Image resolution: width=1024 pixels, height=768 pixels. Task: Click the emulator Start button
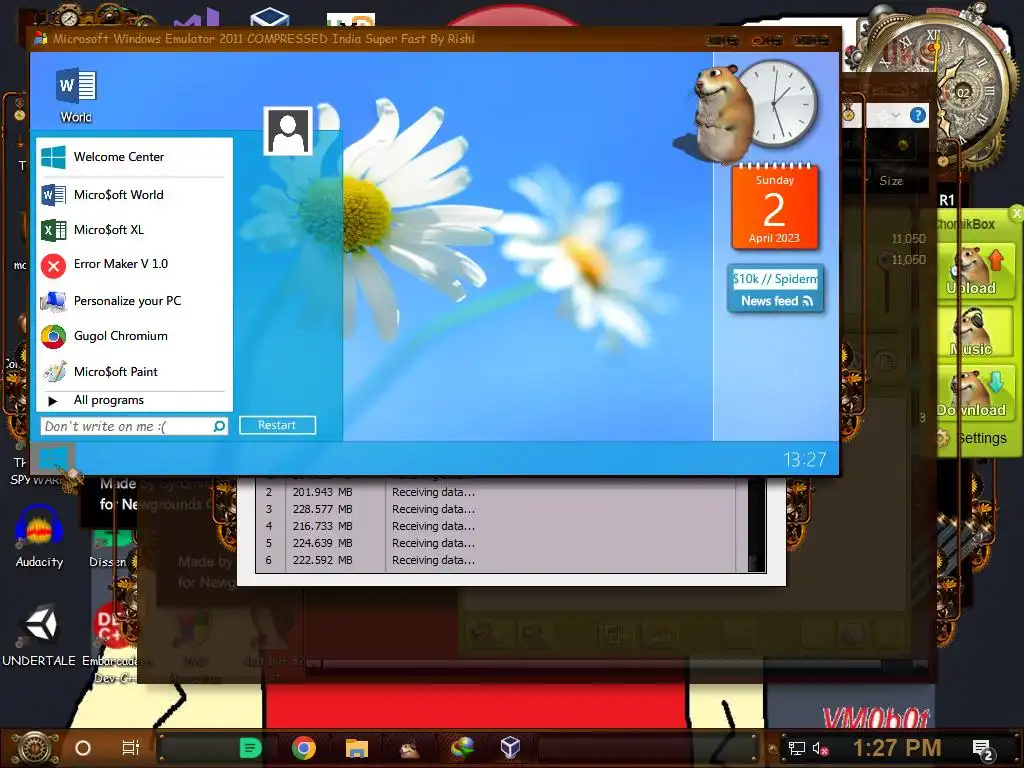point(53,458)
